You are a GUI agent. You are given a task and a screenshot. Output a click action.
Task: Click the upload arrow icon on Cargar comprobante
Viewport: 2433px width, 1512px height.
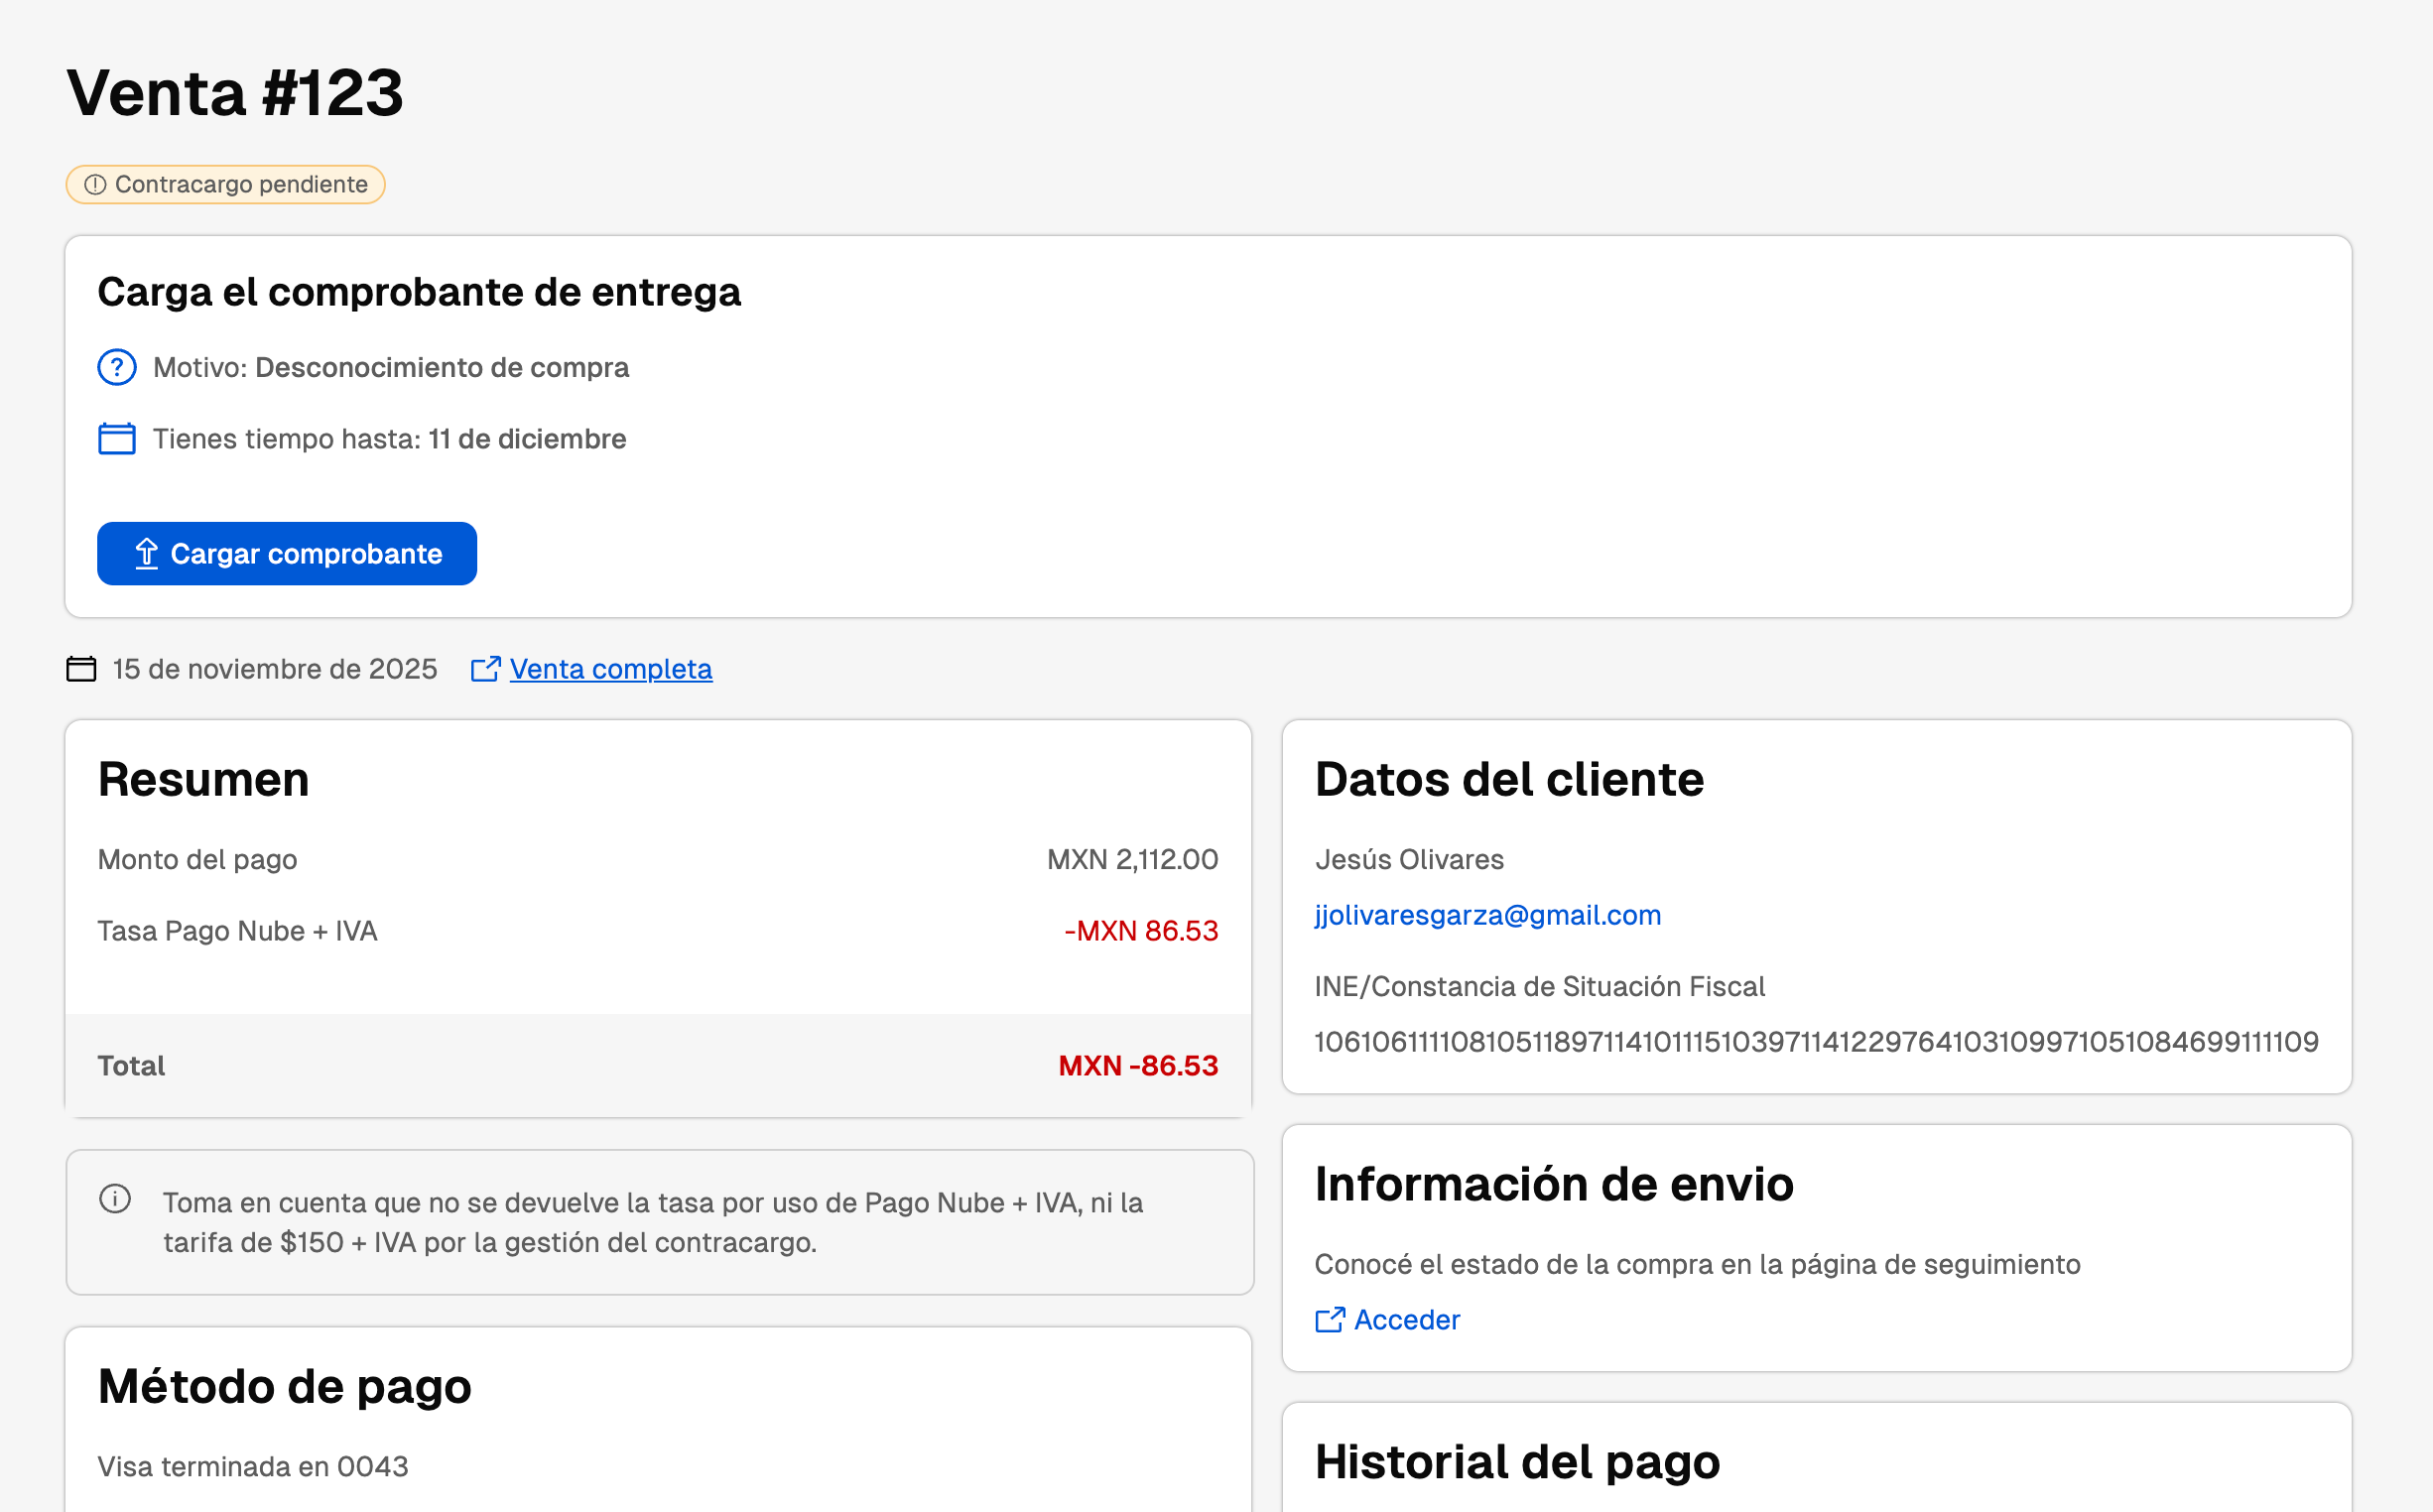click(x=147, y=554)
